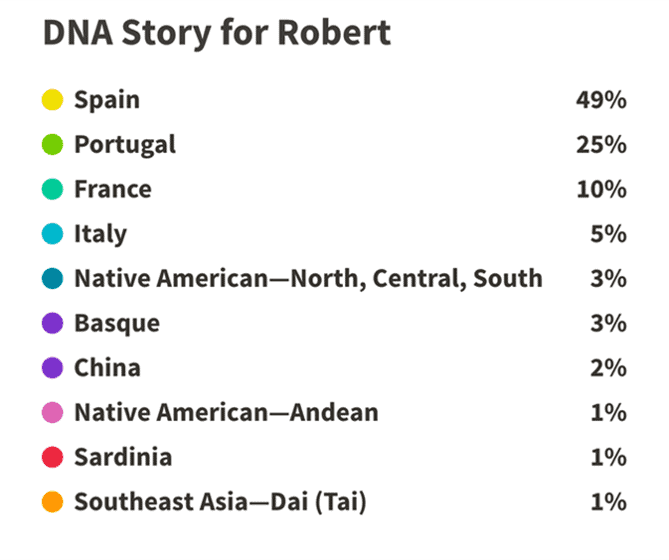Open Southeast Asia—Dai (Tai) entry
The image size is (669, 560).
click(221, 502)
